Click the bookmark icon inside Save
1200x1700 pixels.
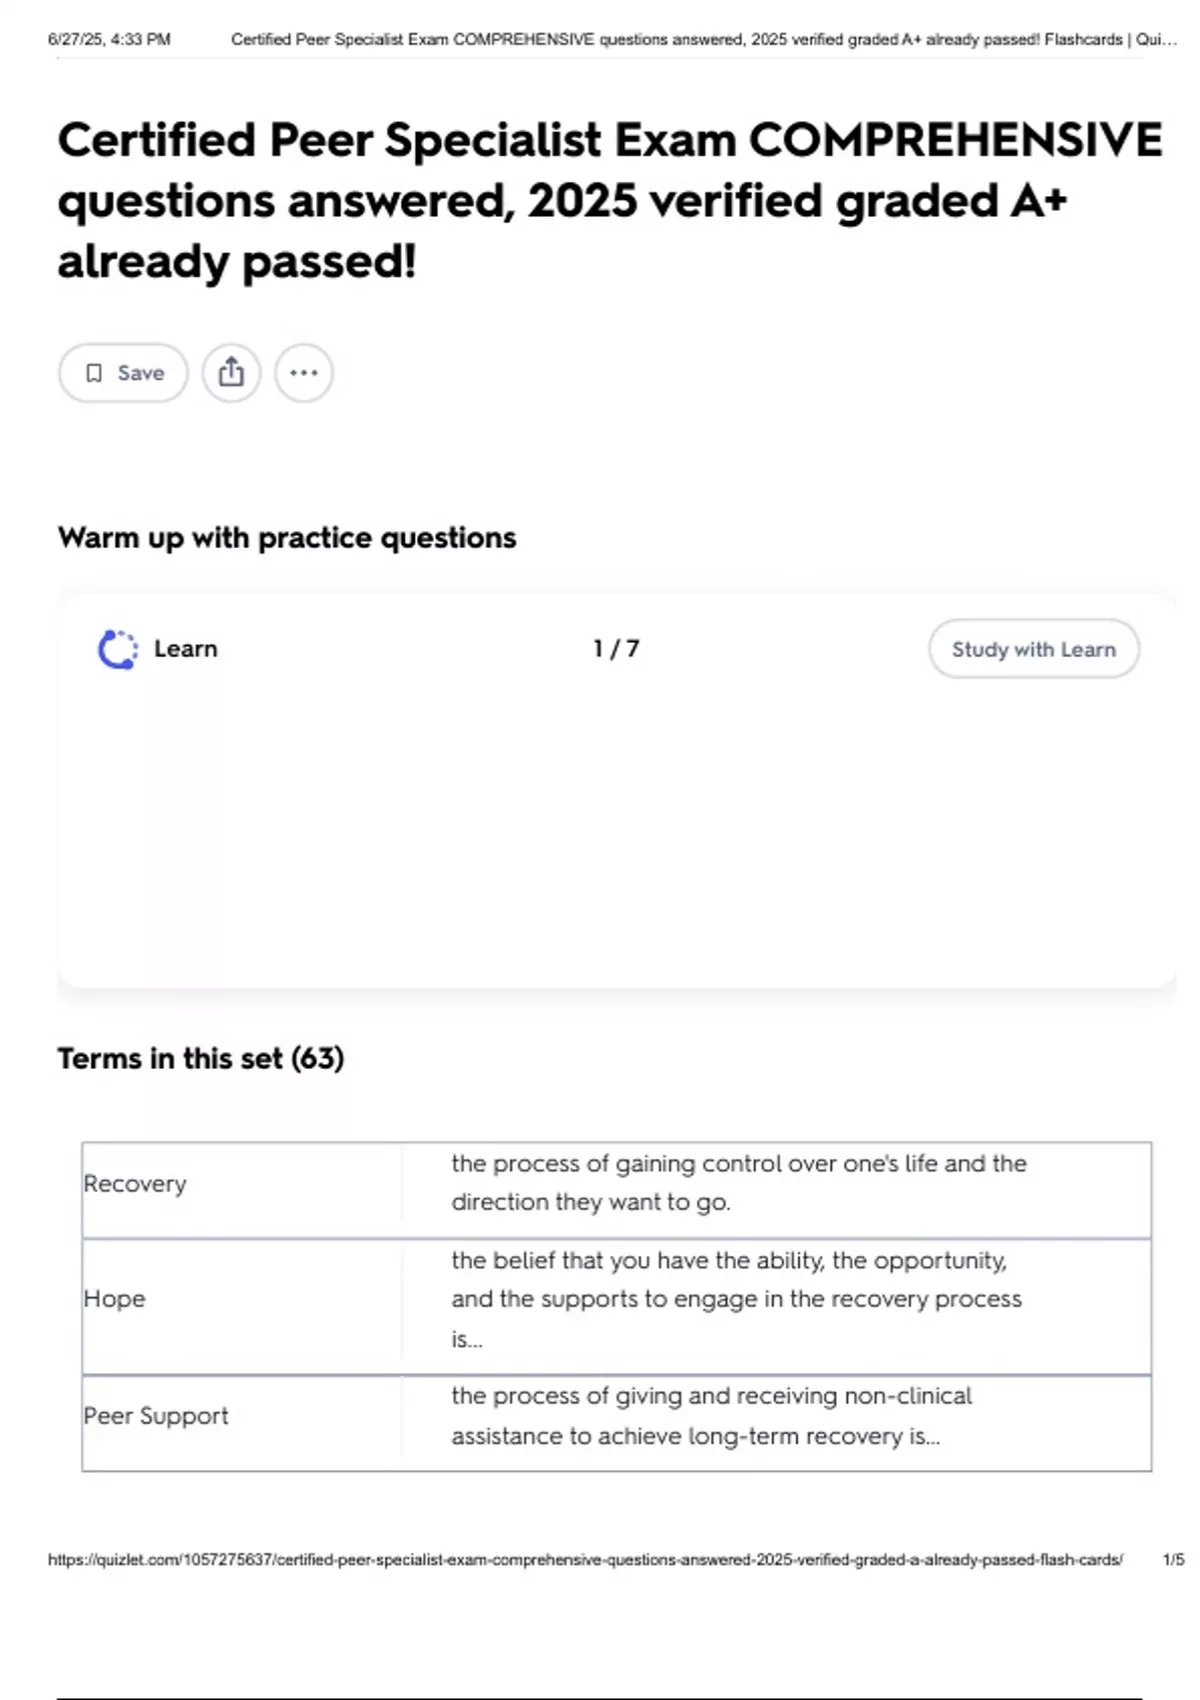pyautogui.click(x=94, y=373)
